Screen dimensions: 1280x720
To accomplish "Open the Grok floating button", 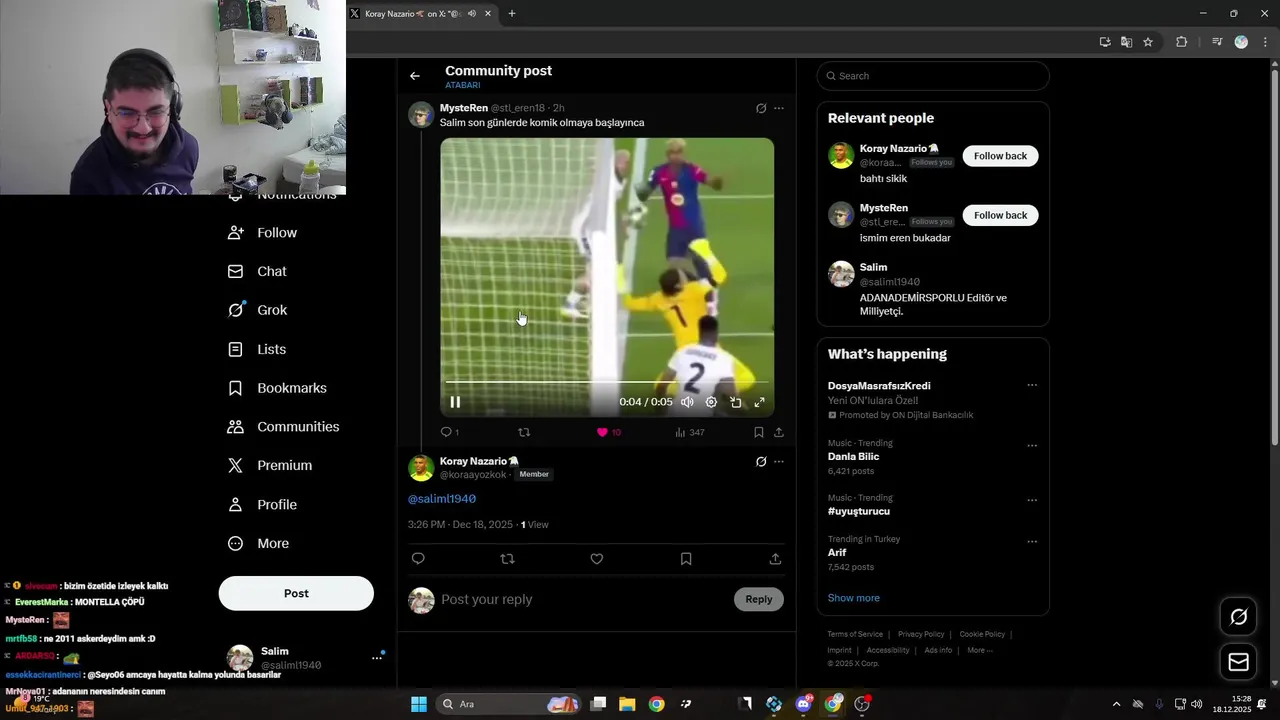I will click(x=1238, y=617).
